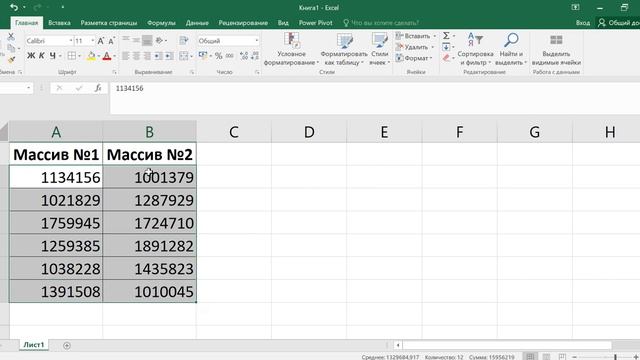Toggle middle vertical alignment
Screen dimensions: 640x360
click(136, 40)
